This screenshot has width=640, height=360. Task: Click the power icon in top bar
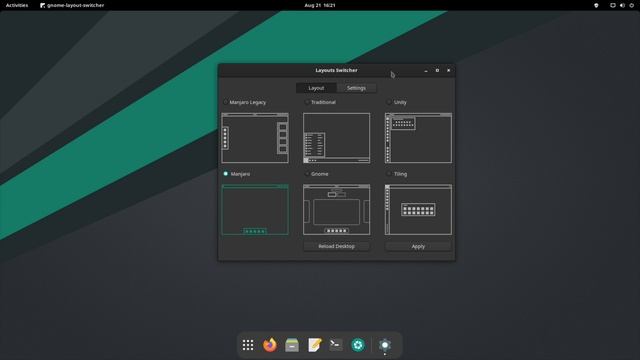click(631, 5)
